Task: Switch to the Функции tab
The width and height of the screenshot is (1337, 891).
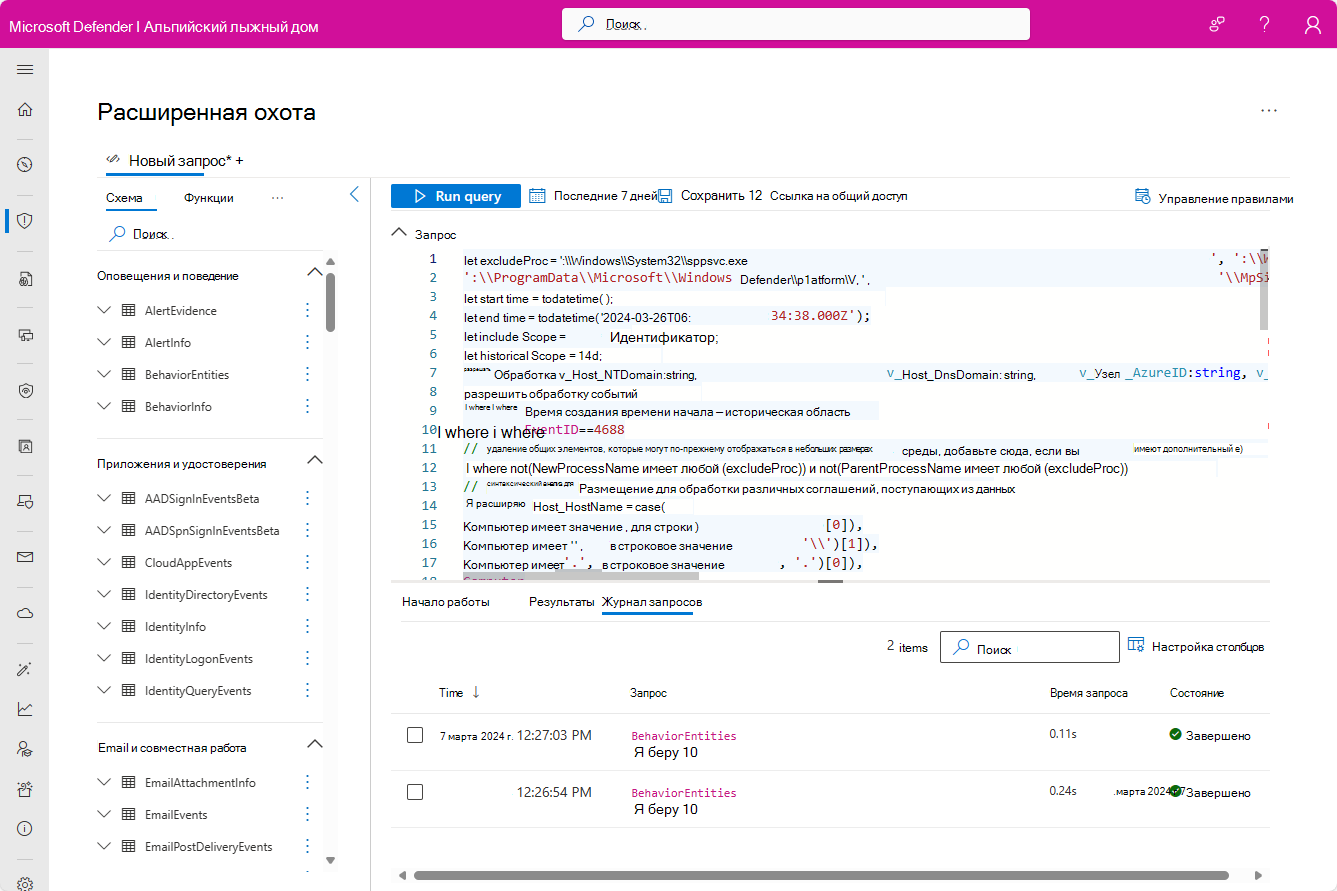Action: coord(209,198)
